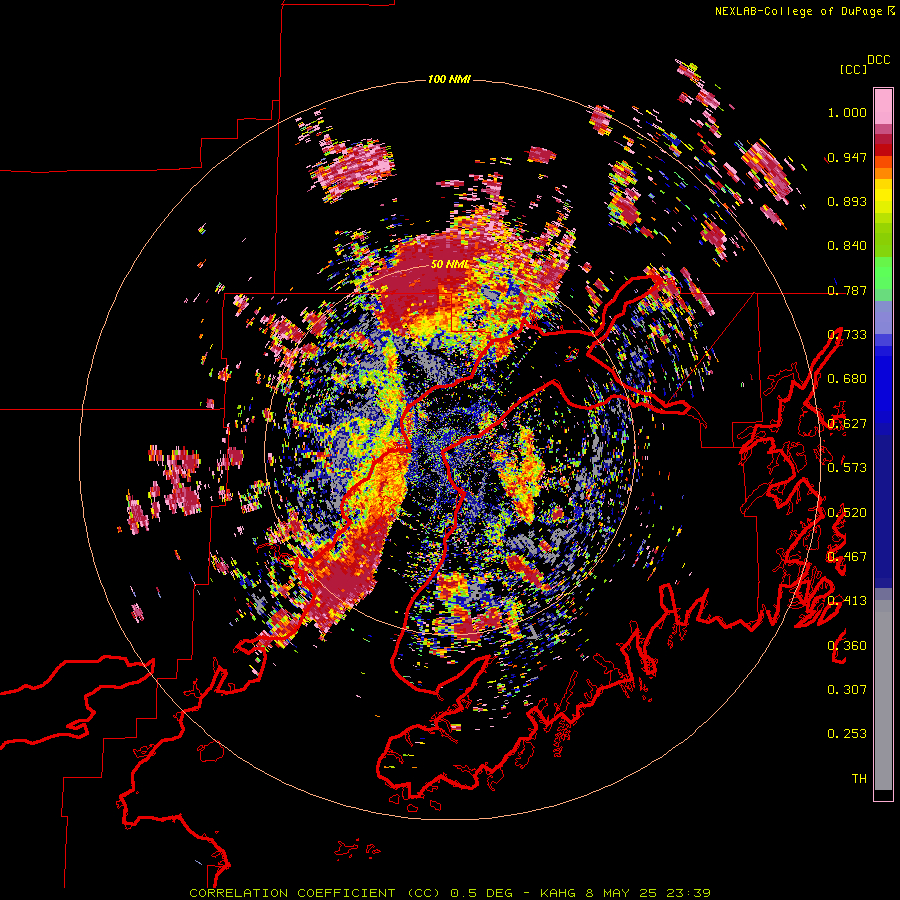Click the 0.893 legend value

tap(847, 201)
